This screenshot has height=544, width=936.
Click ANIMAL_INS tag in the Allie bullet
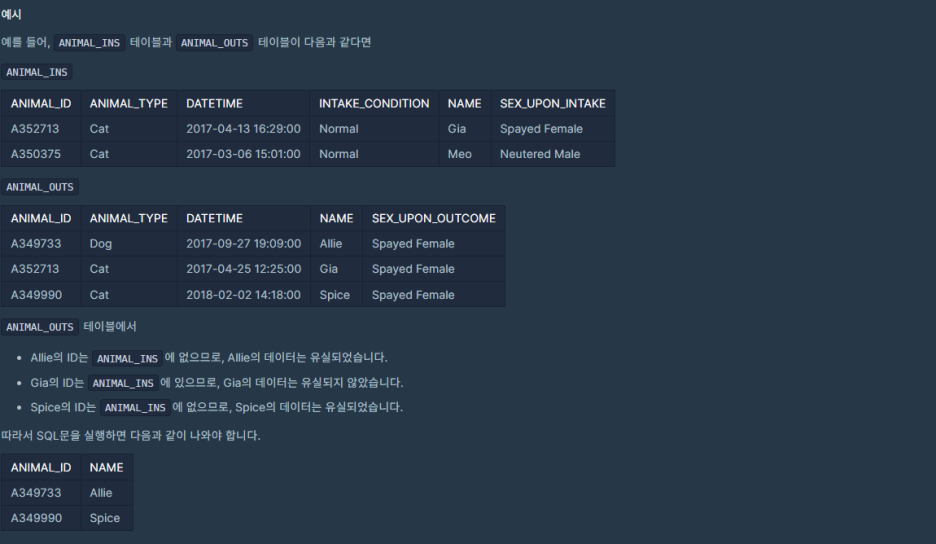(127, 359)
